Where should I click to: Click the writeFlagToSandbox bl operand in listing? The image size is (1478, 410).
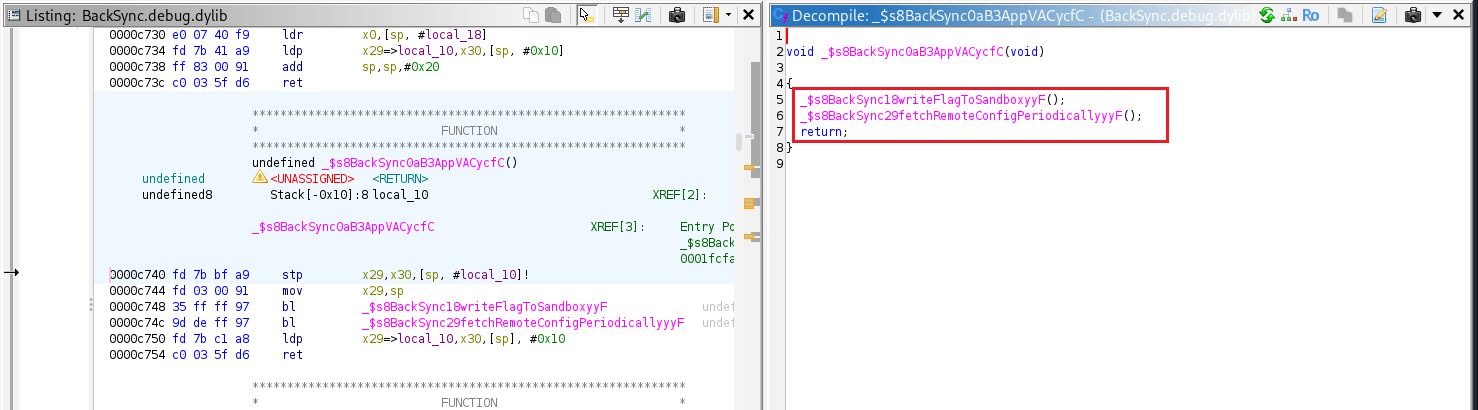click(485, 306)
